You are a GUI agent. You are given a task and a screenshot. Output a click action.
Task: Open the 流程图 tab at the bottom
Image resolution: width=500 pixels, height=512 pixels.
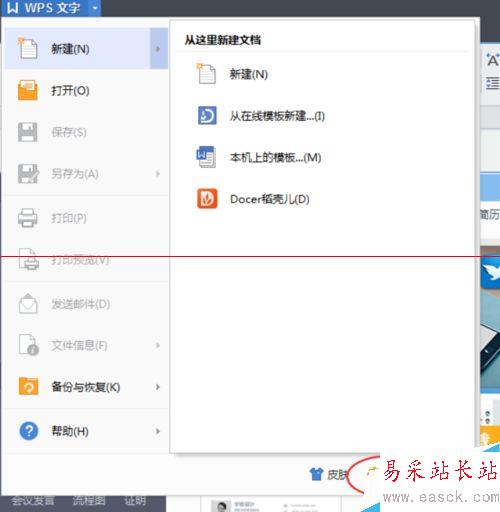[89, 500]
